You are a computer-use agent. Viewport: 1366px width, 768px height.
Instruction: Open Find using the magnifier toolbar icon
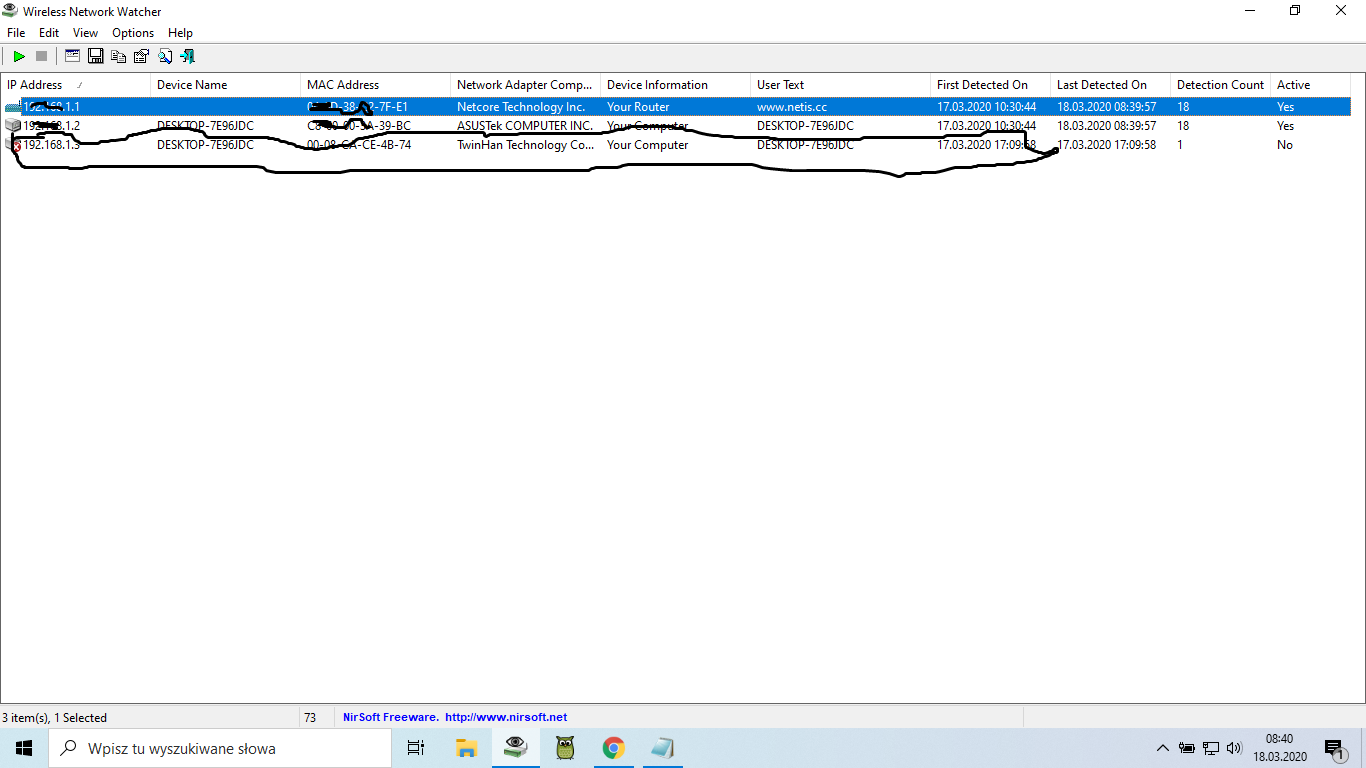(x=165, y=56)
